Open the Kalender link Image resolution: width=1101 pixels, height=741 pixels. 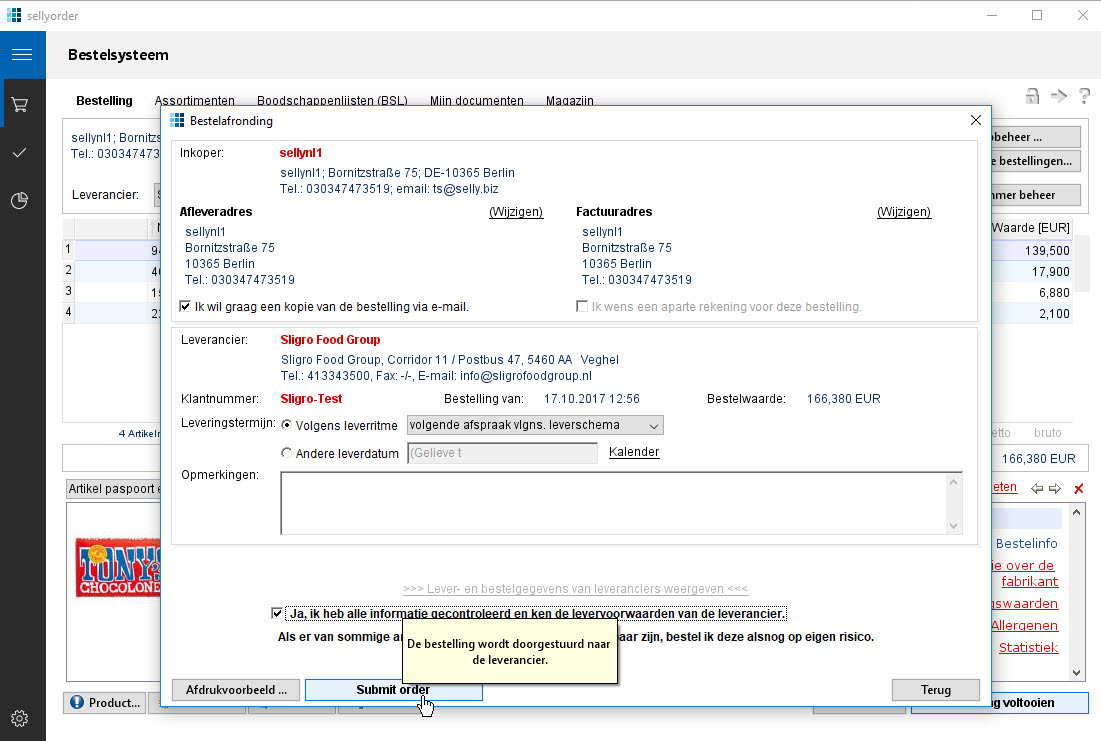click(x=634, y=452)
